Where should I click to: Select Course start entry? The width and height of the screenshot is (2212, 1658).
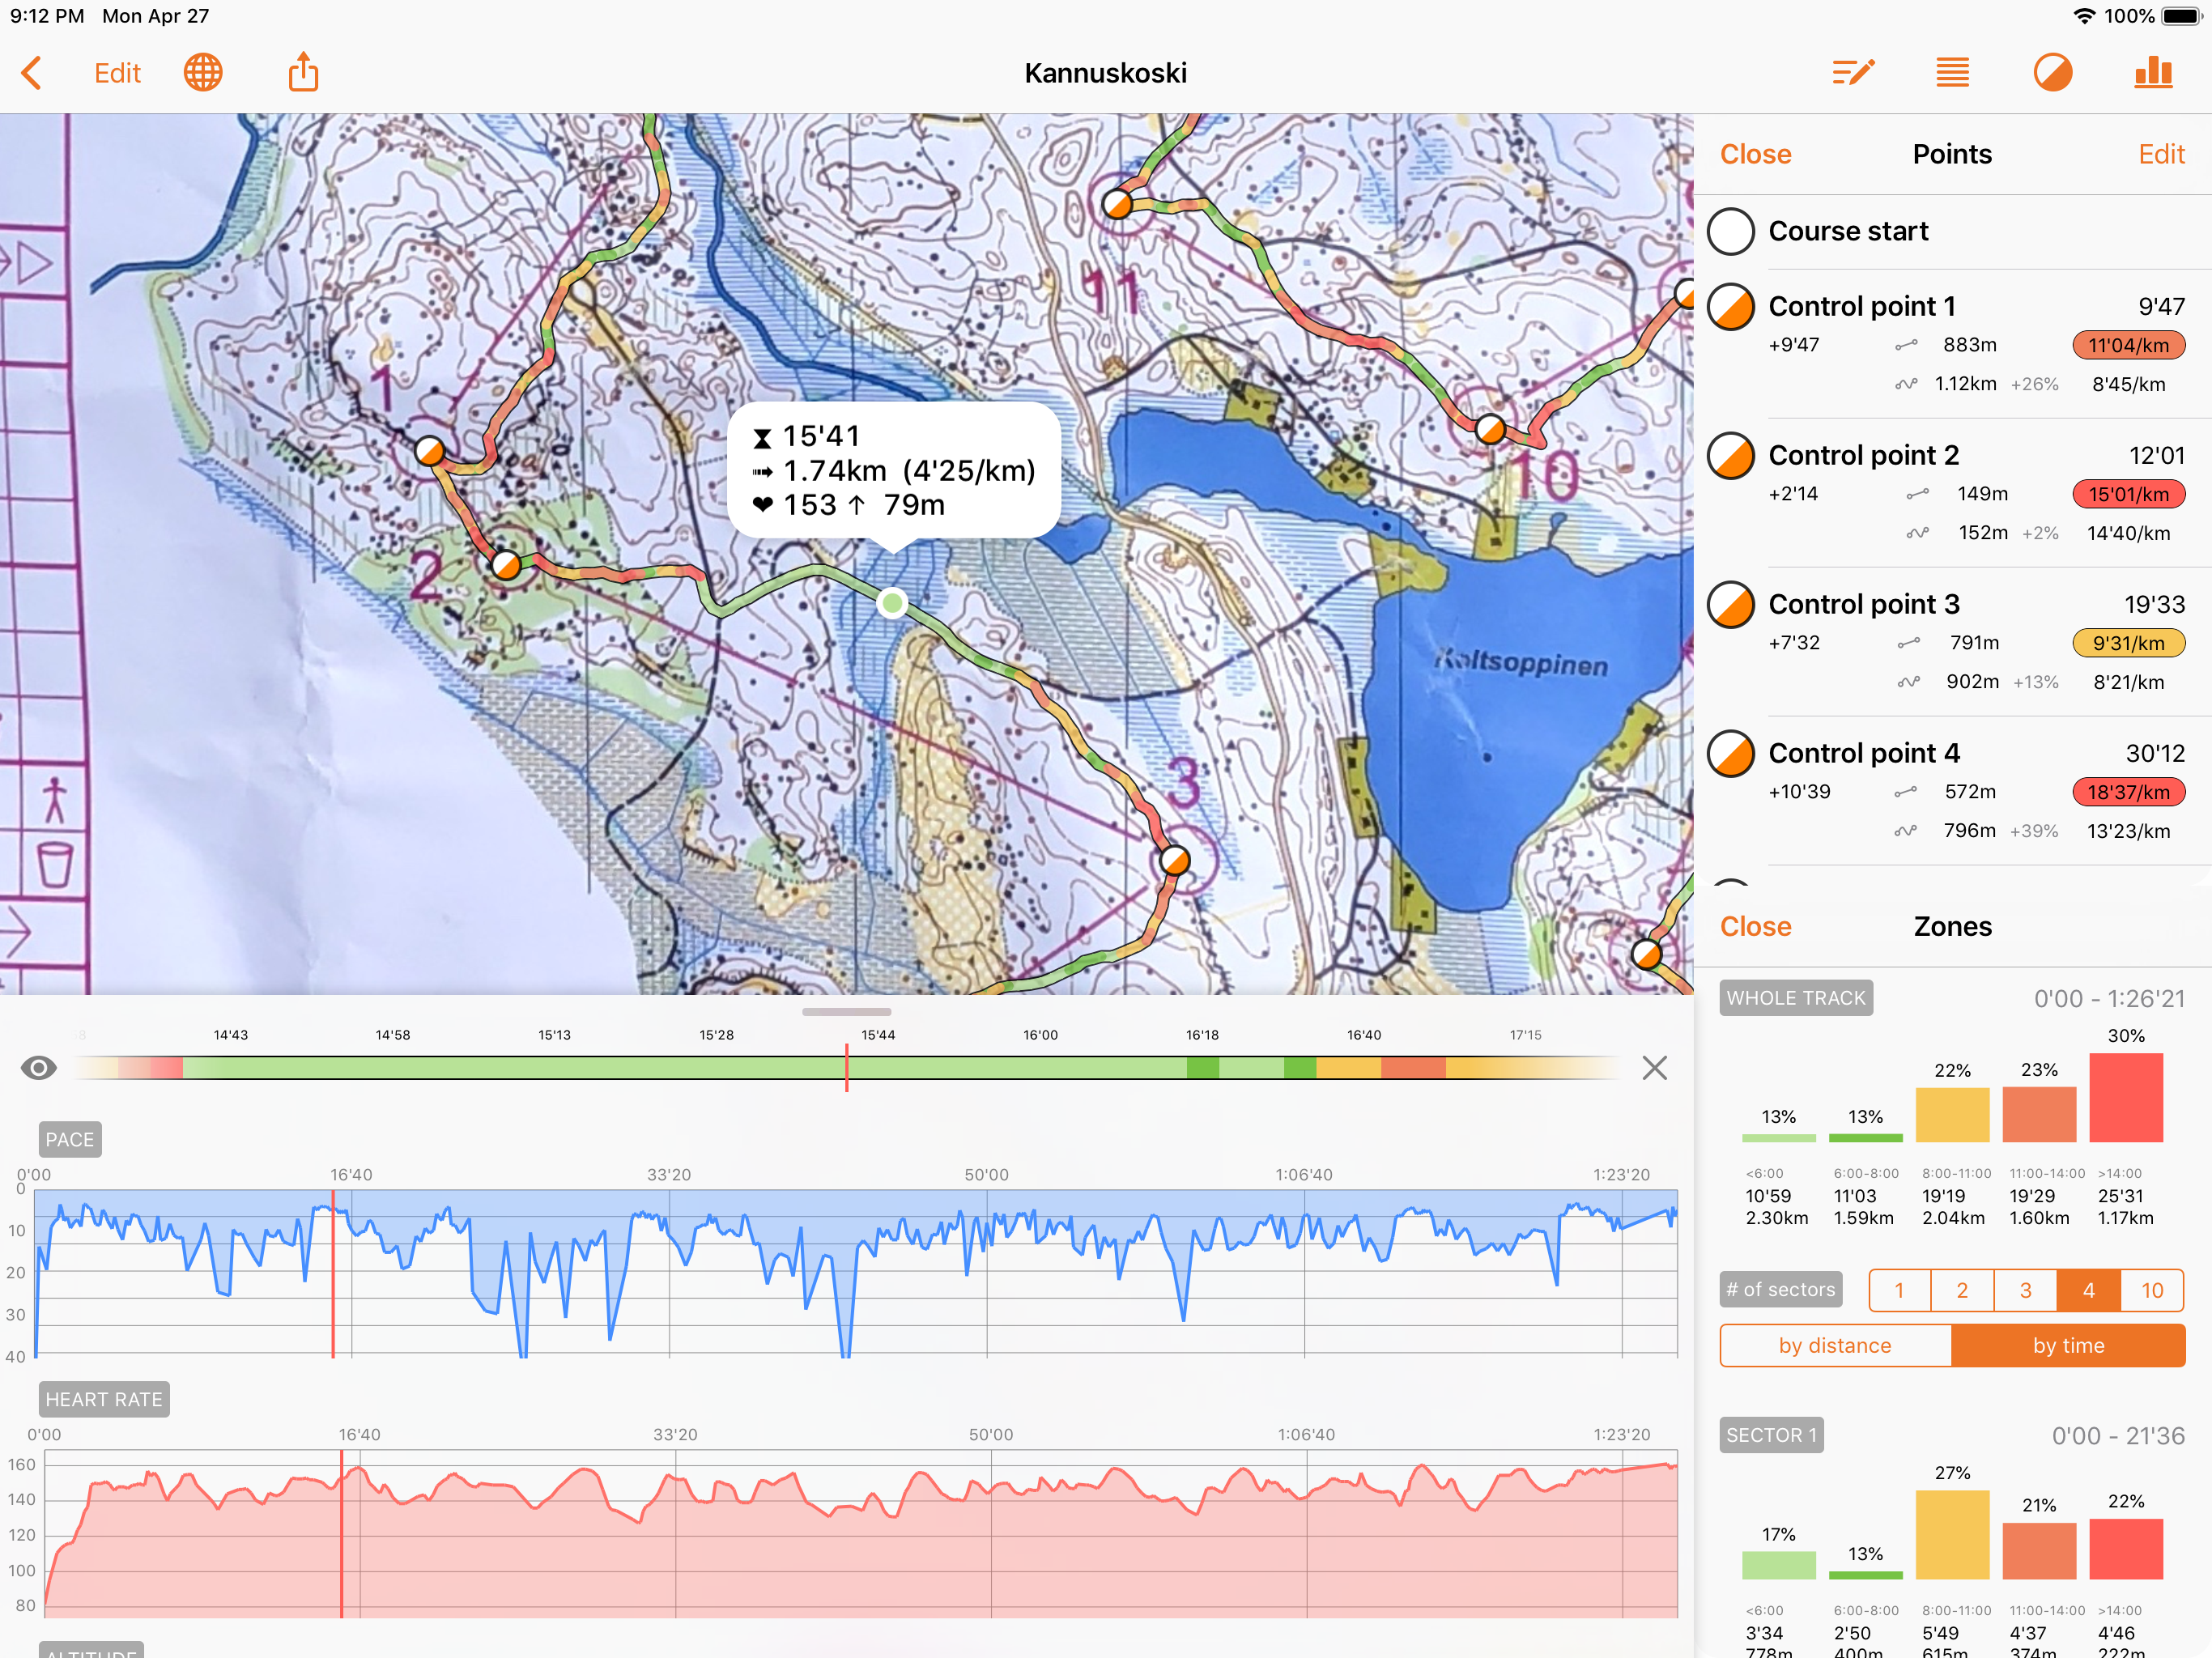coord(1848,231)
